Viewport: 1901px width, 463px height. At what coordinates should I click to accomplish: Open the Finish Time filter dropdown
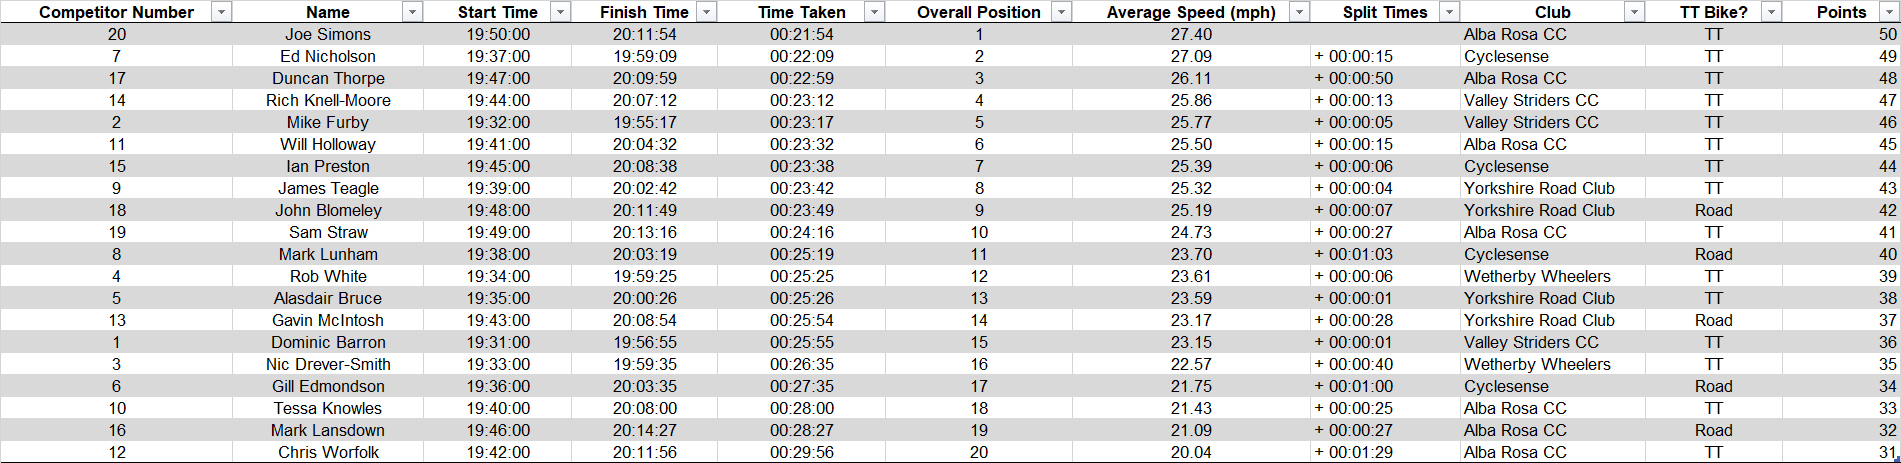click(x=707, y=12)
